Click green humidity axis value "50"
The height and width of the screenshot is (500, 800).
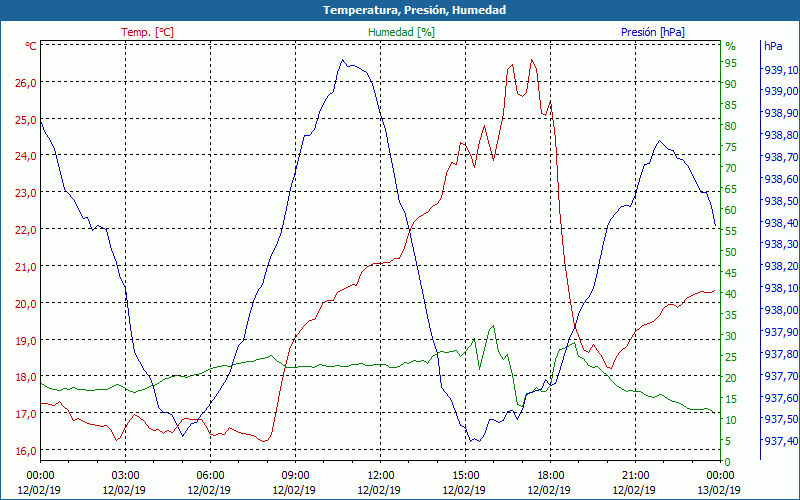(x=731, y=252)
